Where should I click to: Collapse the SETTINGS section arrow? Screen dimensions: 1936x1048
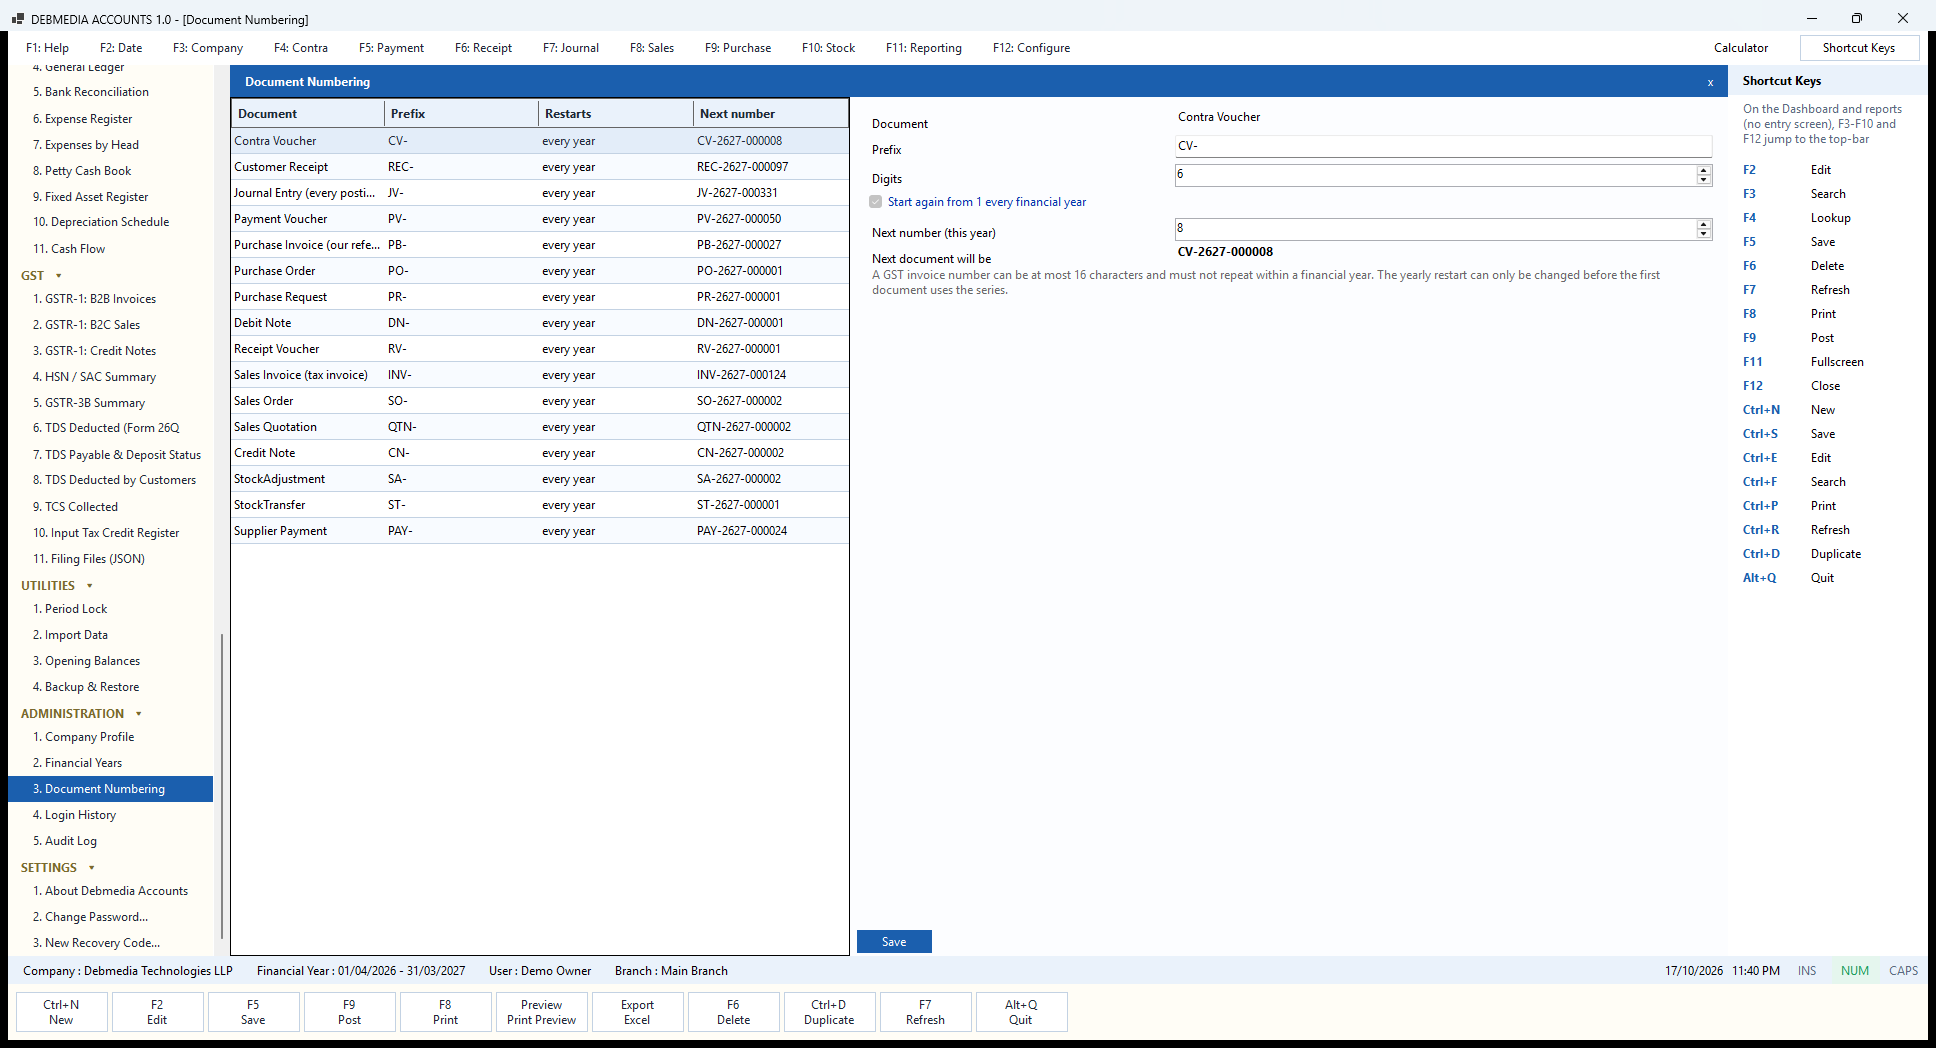92,868
